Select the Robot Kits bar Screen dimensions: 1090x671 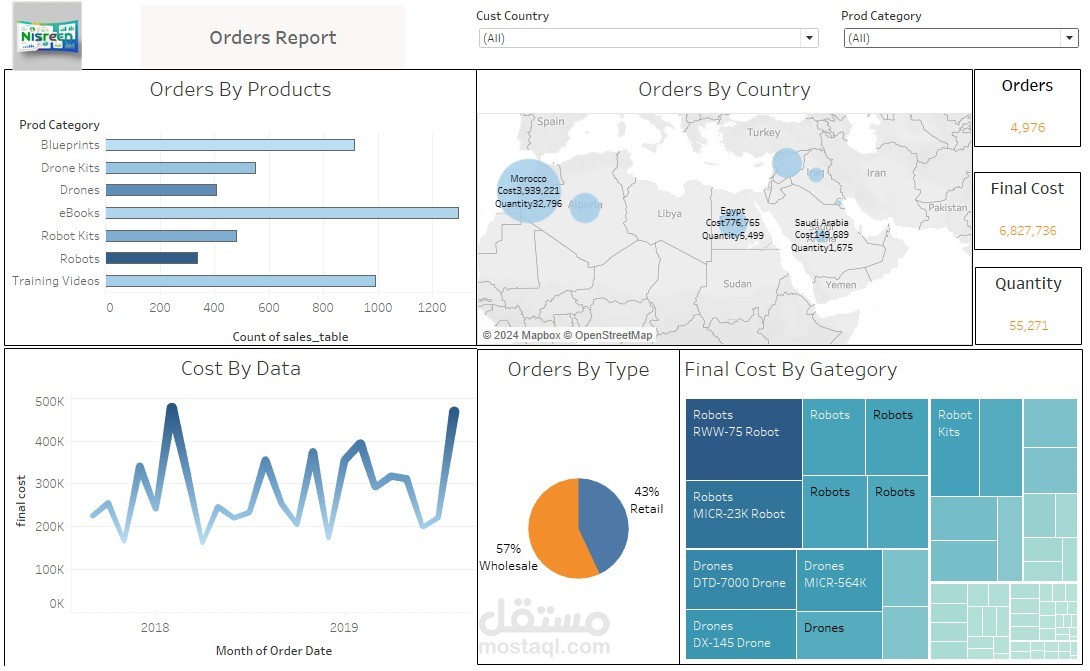coord(171,236)
